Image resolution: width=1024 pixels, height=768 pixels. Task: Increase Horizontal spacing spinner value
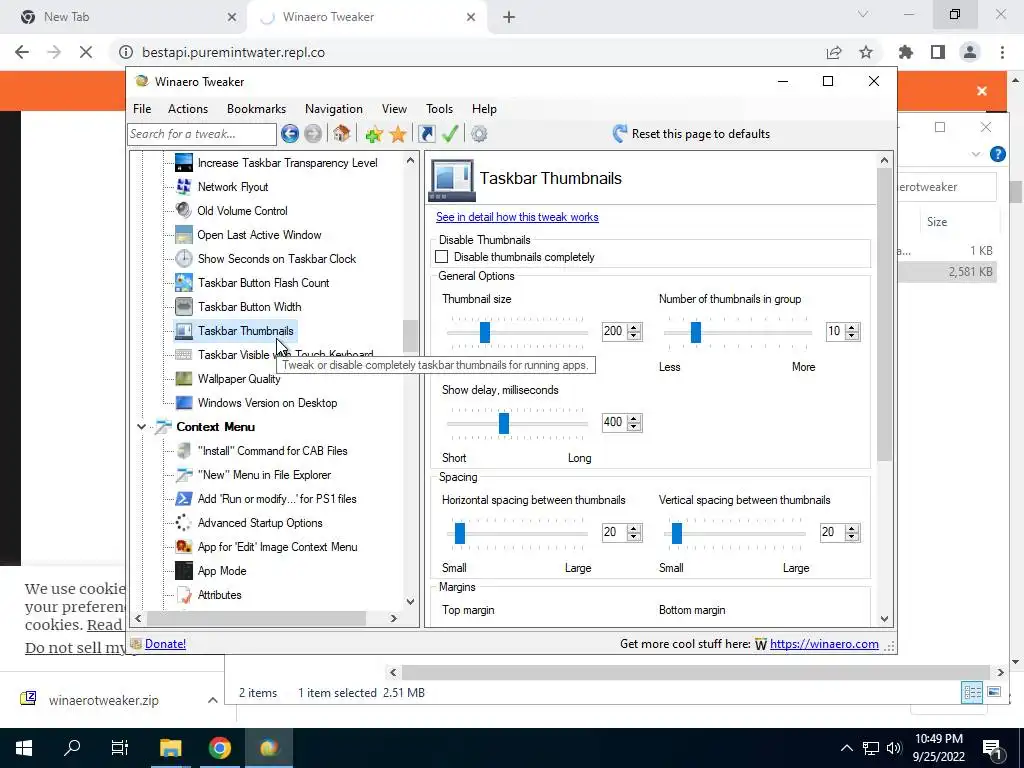[634, 528]
